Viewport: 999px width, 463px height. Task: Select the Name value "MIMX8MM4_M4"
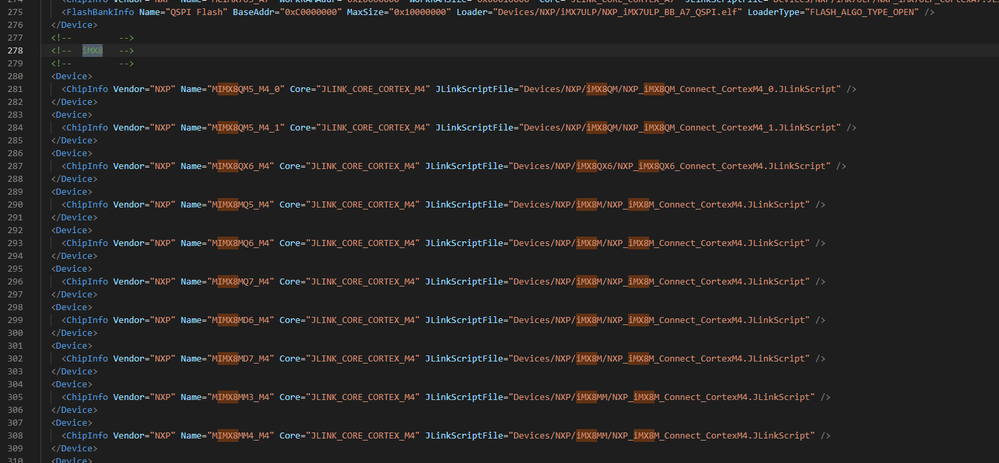[x=240, y=436]
